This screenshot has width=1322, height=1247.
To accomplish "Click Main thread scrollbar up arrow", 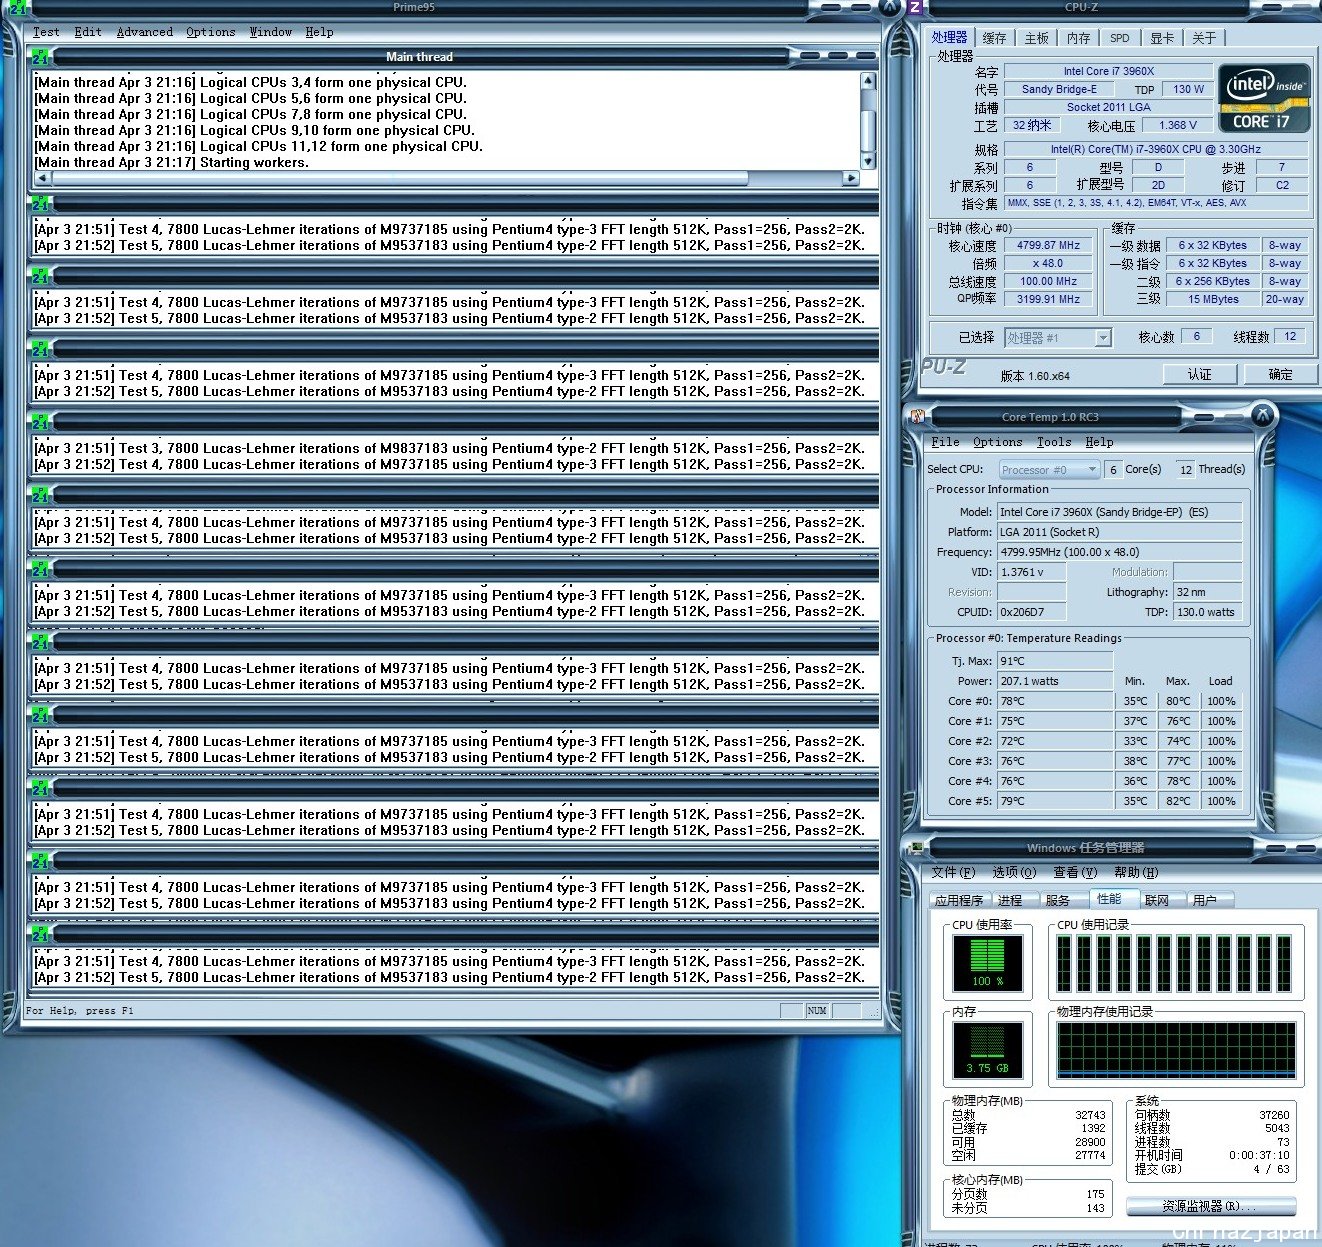I will coord(867,81).
